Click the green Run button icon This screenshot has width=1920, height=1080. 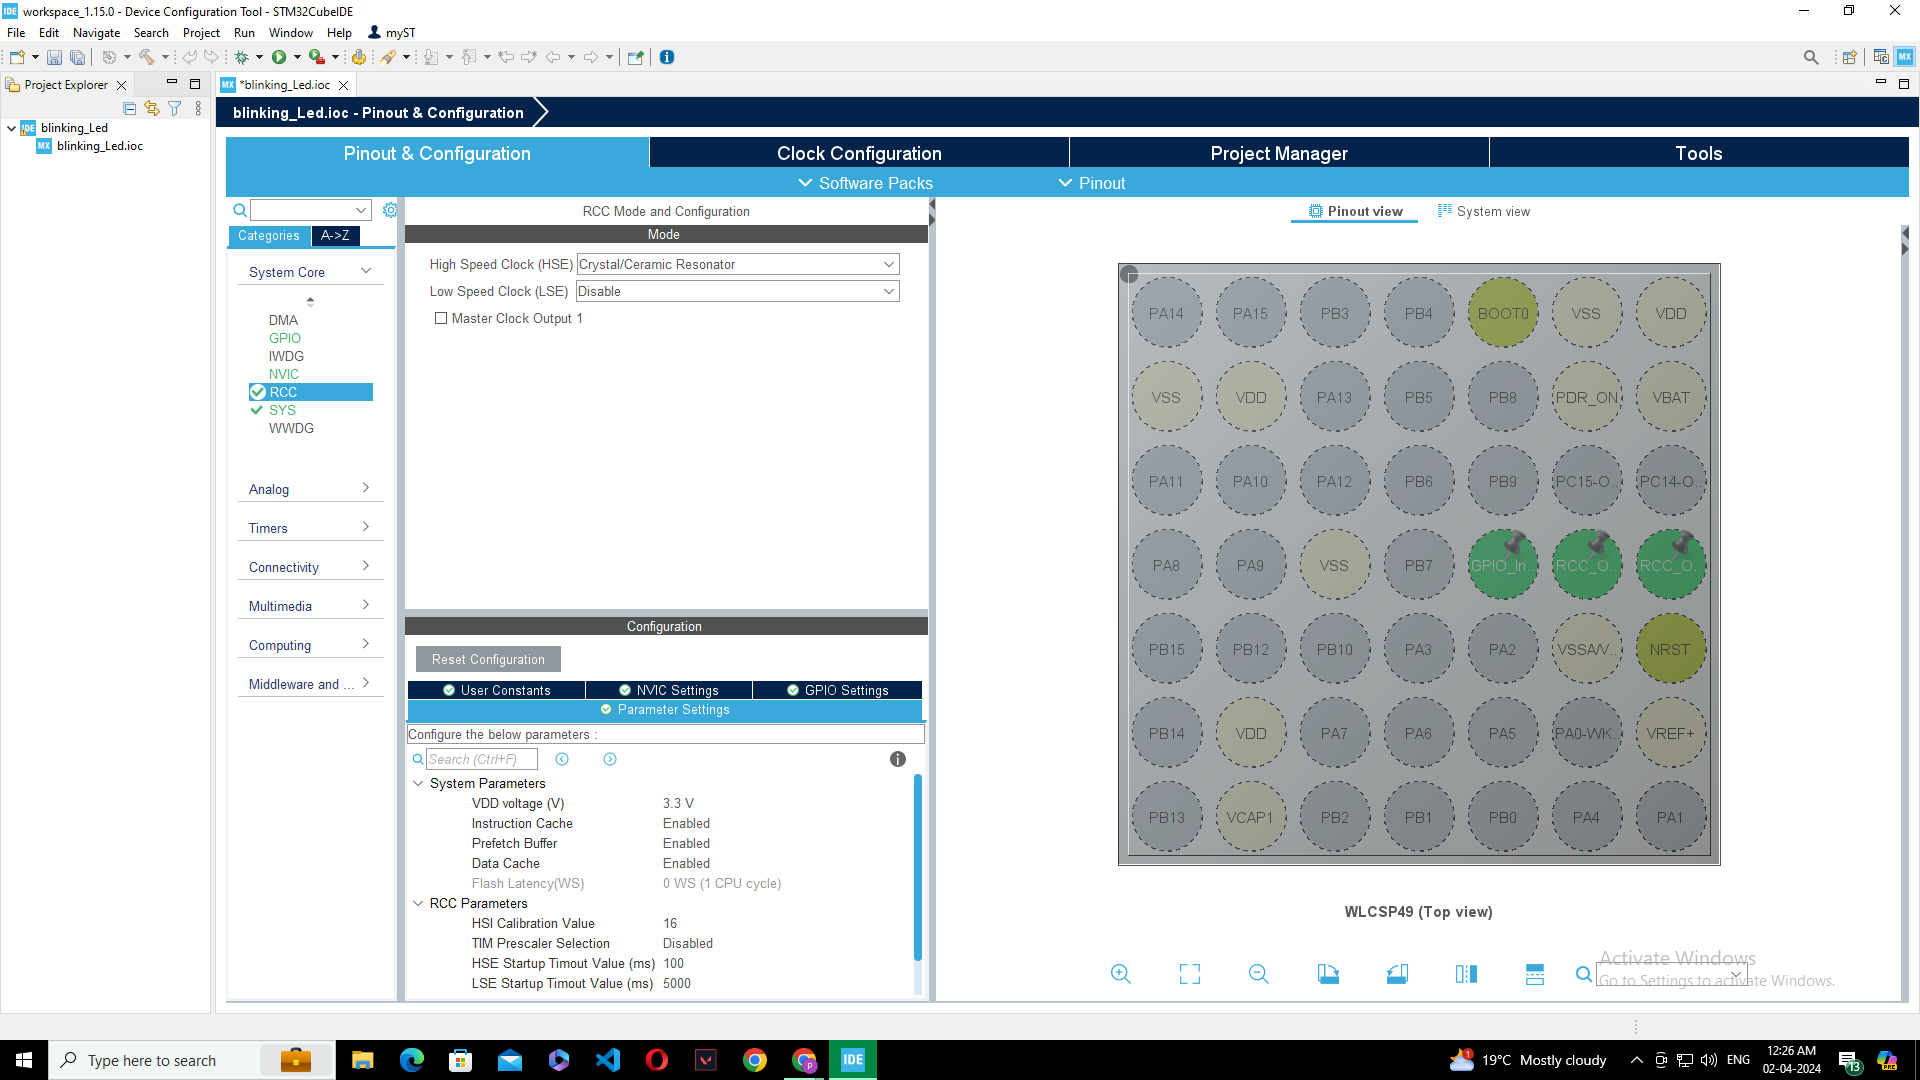point(279,57)
